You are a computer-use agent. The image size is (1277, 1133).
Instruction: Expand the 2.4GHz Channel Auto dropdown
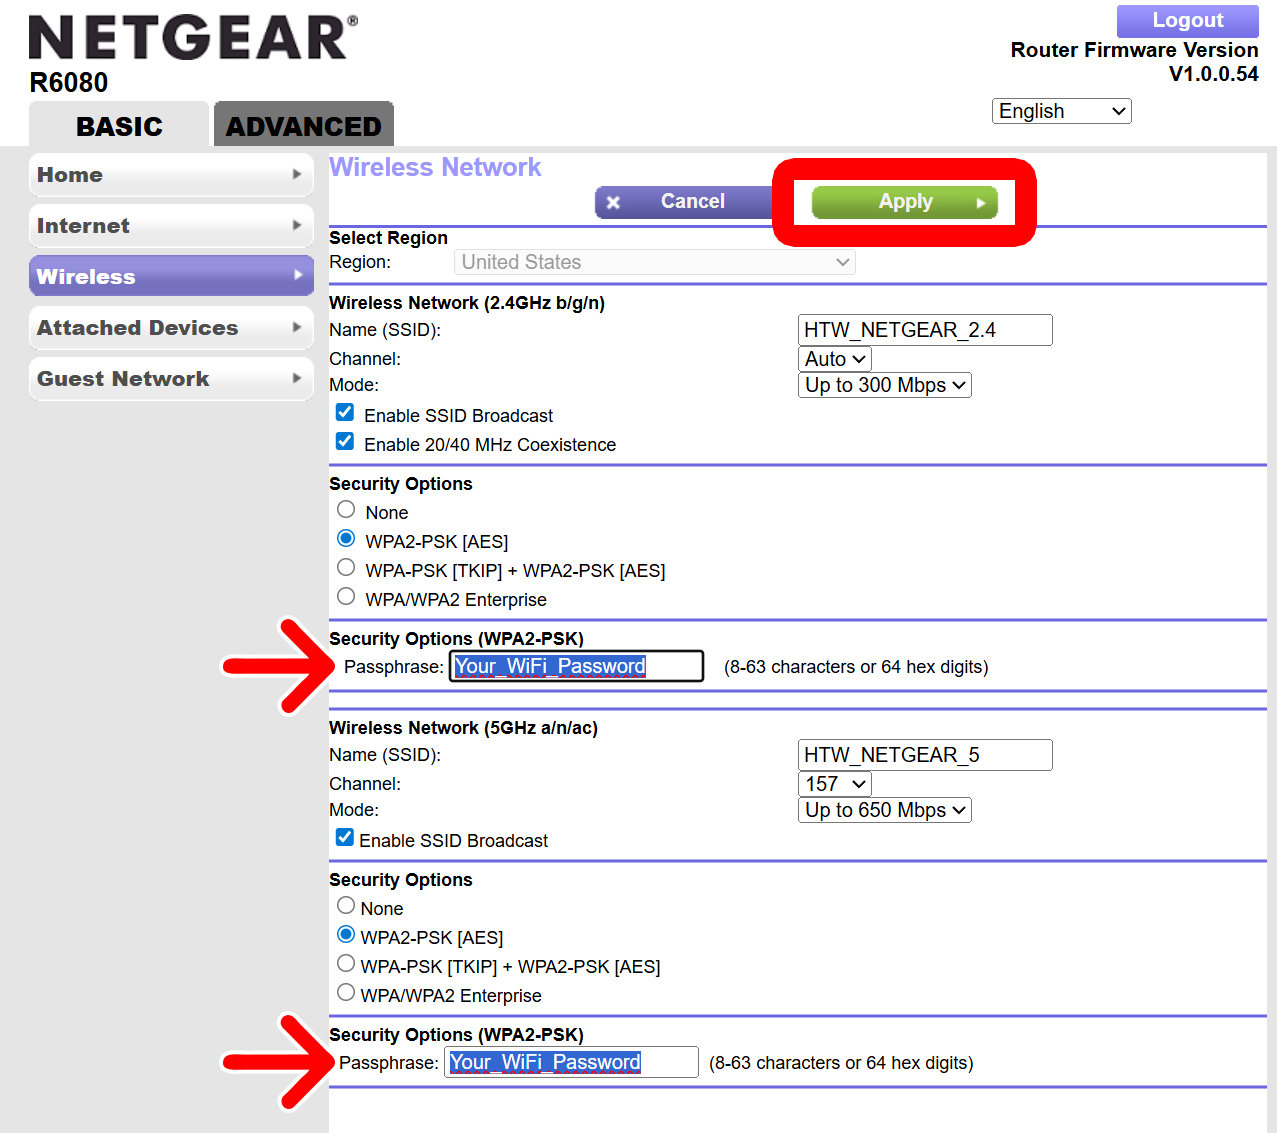pyautogui.click(x=834, y=359)
